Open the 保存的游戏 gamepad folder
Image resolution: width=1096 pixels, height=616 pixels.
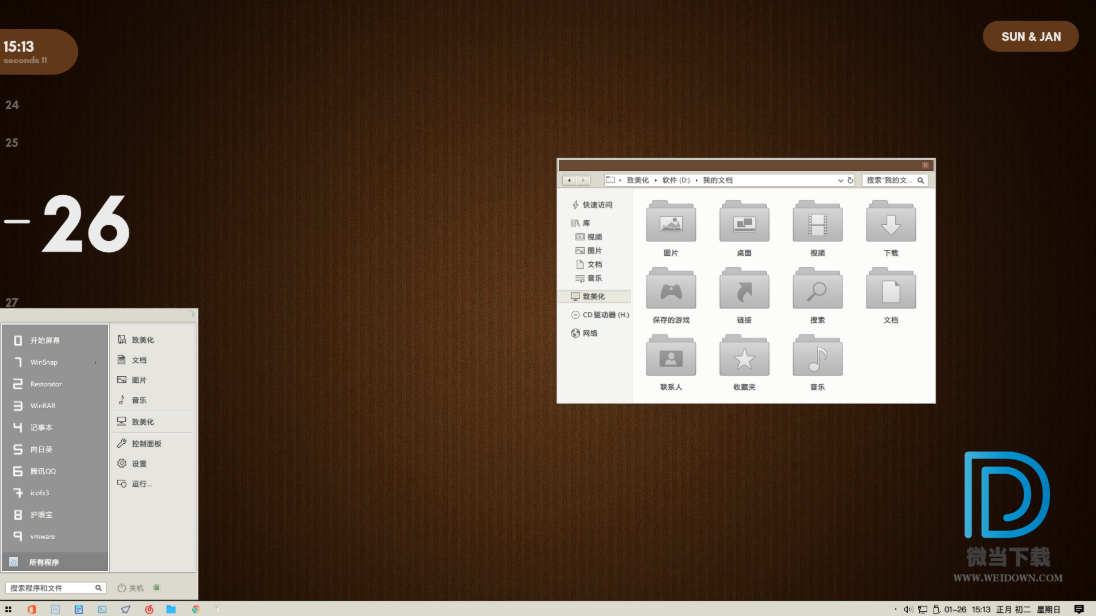670,295
